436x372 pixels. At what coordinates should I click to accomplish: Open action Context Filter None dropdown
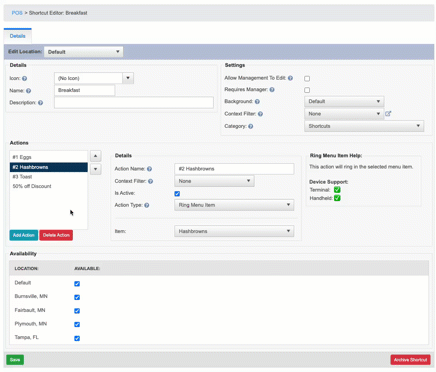214,181
